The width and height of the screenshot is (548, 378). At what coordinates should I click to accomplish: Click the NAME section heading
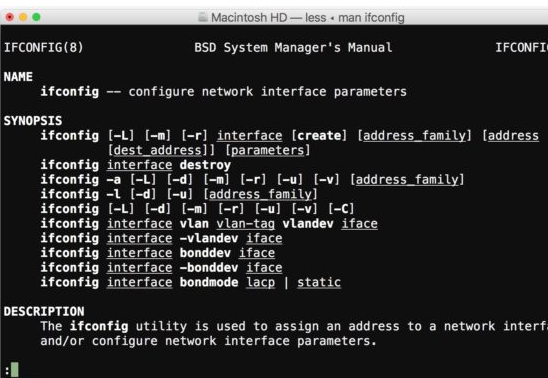click(18, 77)
